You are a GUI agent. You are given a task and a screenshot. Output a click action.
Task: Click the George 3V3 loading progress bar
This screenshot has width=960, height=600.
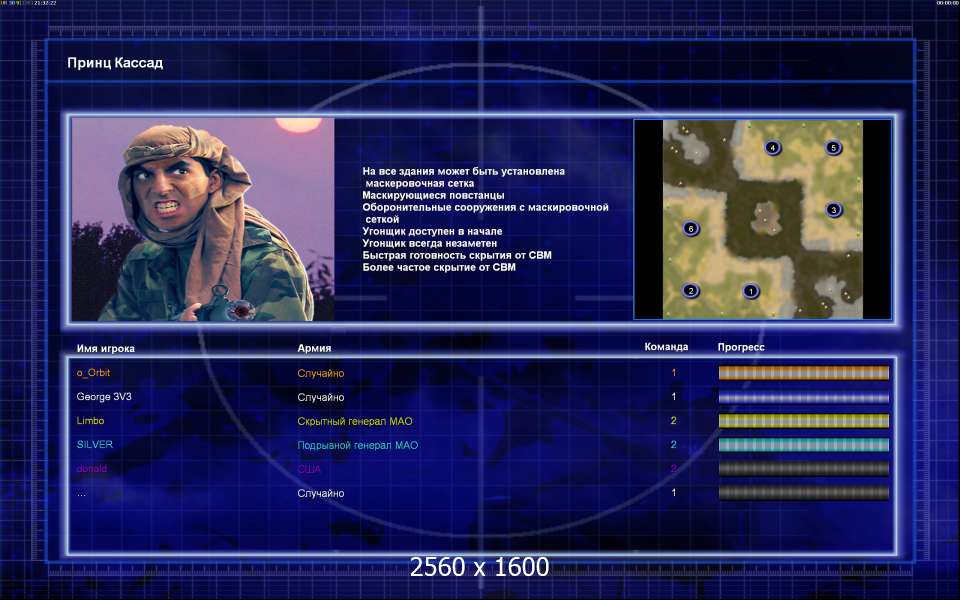tap(803, 397)
